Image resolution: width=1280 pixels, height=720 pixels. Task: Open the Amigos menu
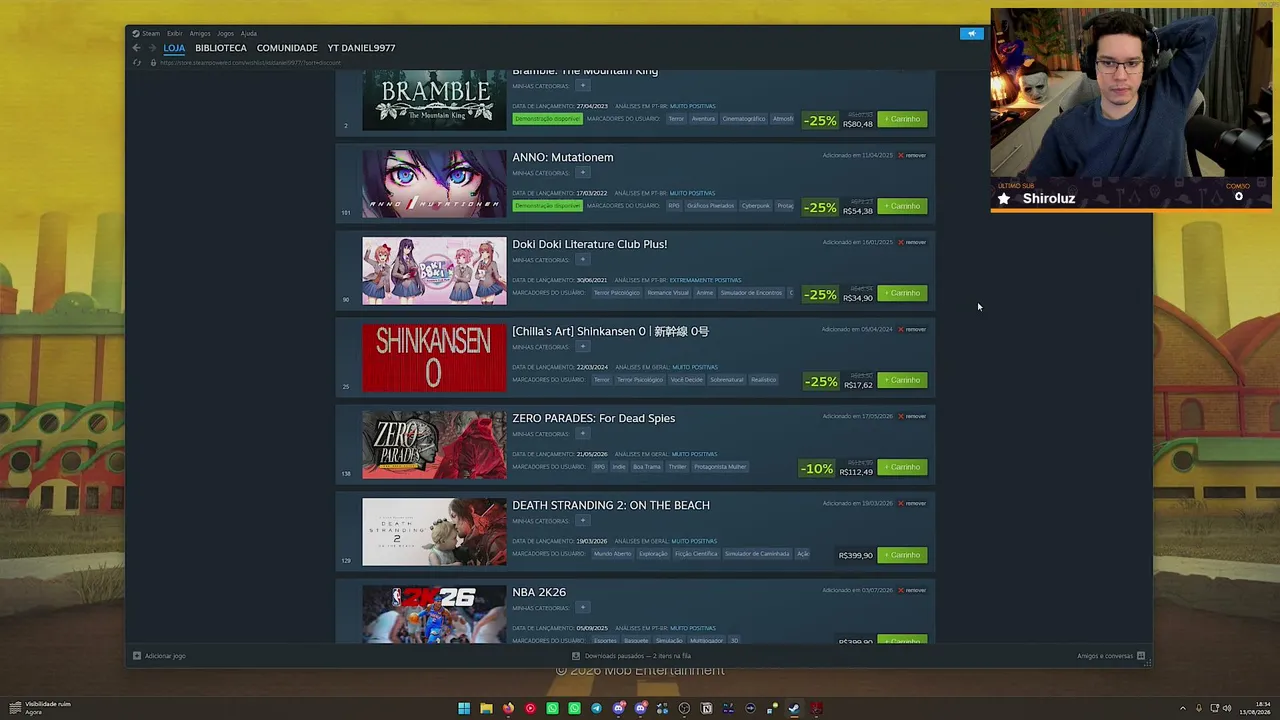(200, 33)
